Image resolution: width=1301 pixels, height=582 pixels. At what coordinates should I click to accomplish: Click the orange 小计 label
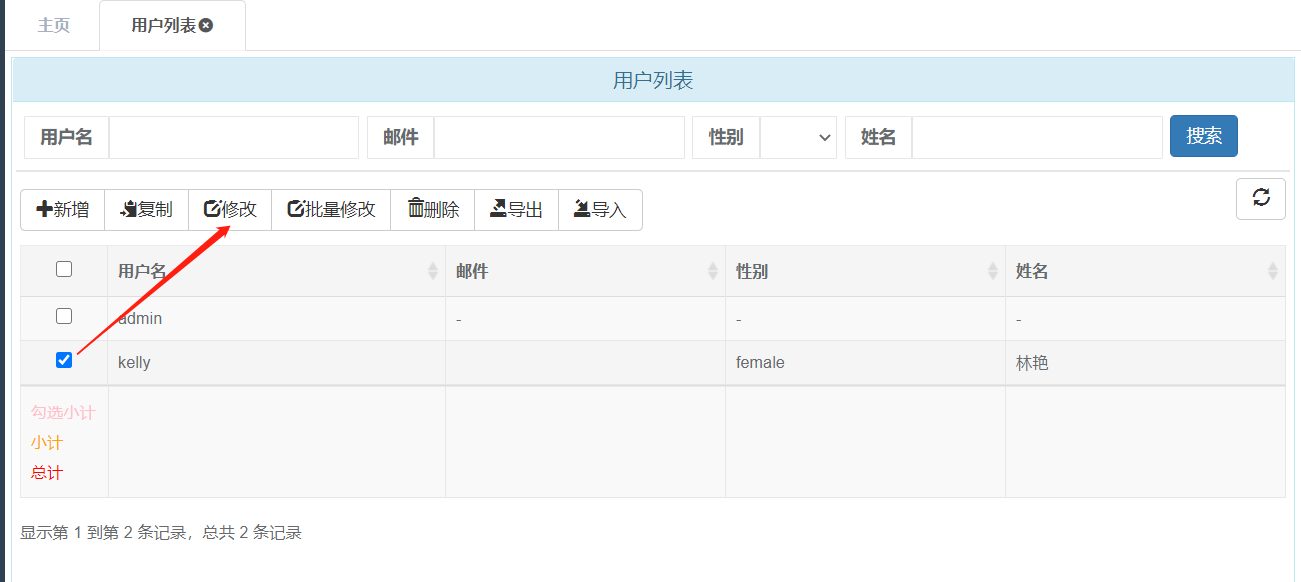47,442
